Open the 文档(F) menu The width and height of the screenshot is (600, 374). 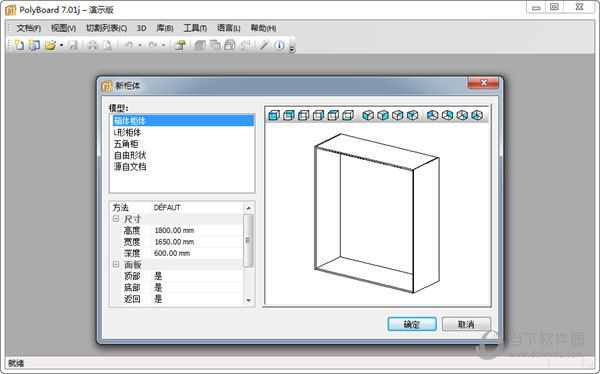(x=29, y=28)
